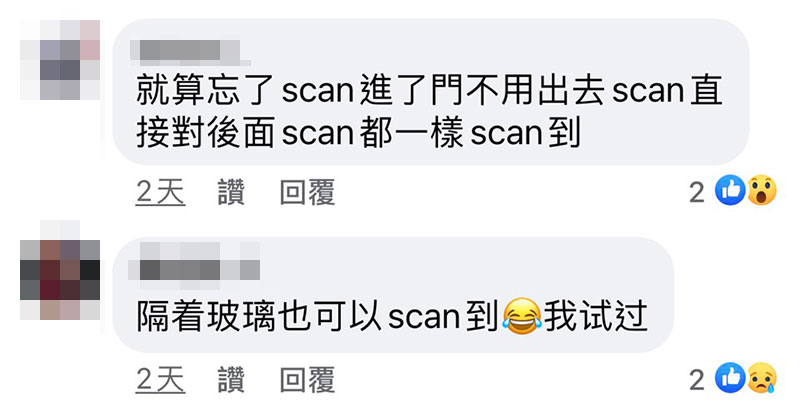Screen dimensions: 800x408
Task: Click the blurred username of second commenter
Action: click(194, 261)
